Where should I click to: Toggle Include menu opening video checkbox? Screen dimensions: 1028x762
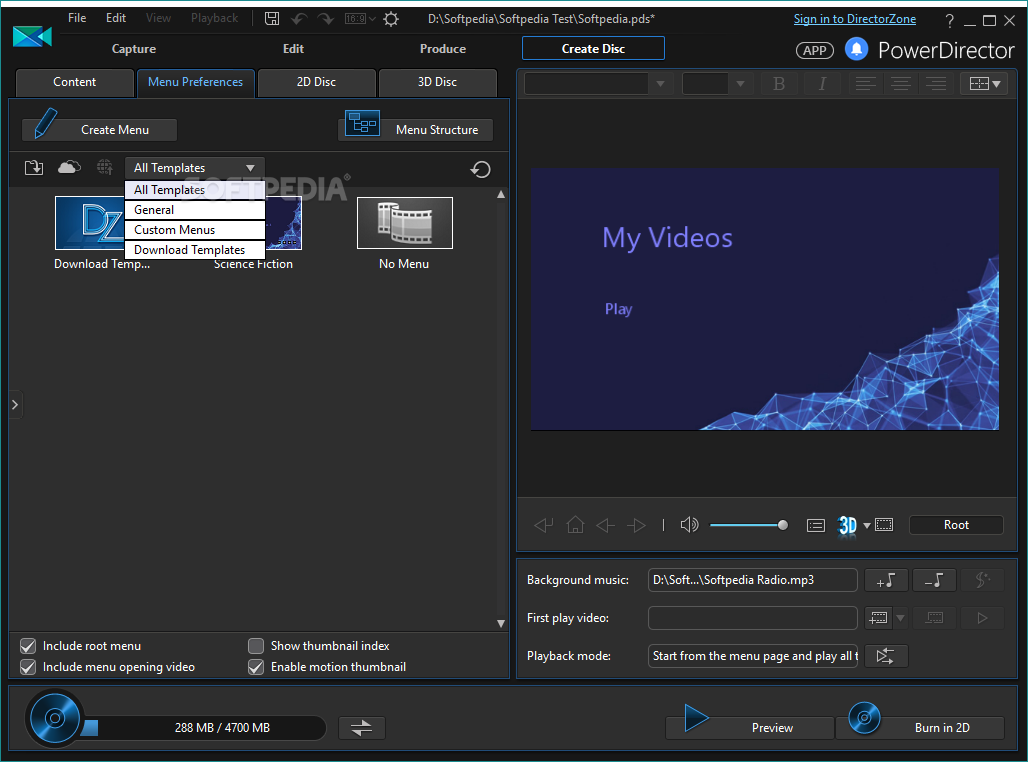coord(28,667)
